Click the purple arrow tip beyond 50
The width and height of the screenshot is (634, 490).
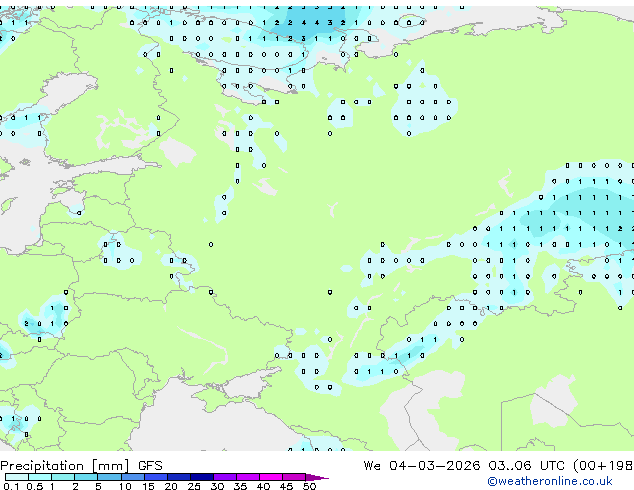pos(317,477)
